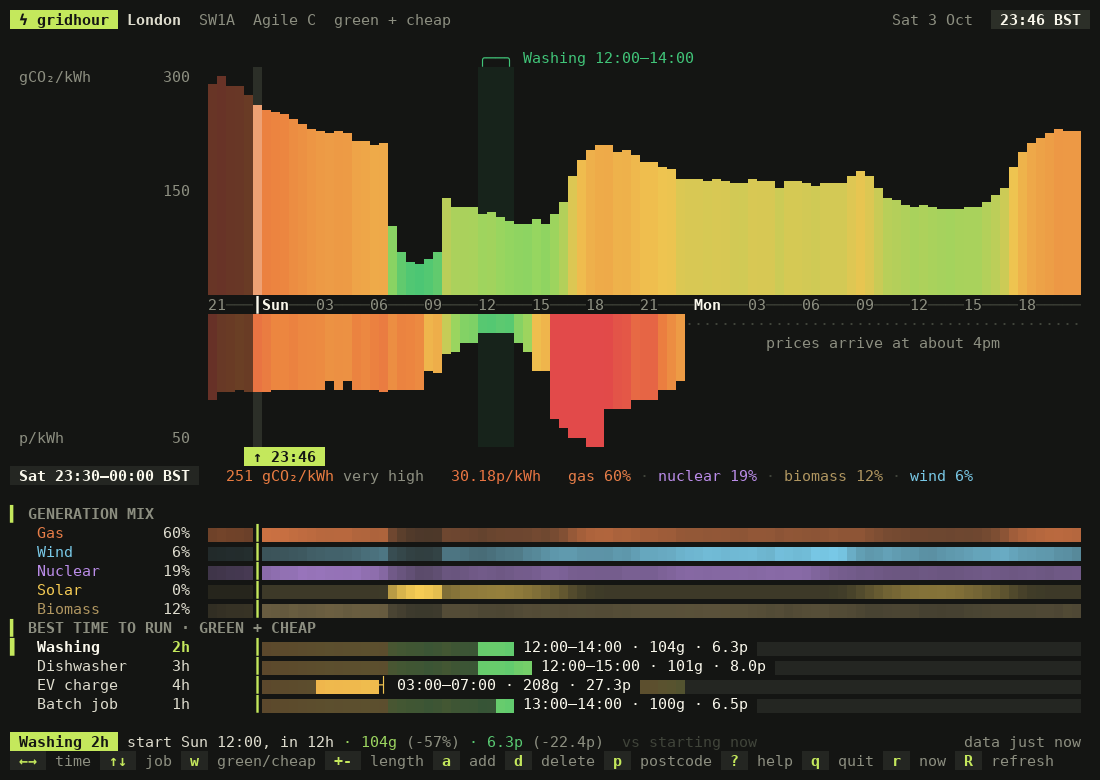Screen dimensions: 1100x780
Task: Click EV charge result '03:00–07:00 · 208g · 27.3p'
Action: [x=514, y=685]
